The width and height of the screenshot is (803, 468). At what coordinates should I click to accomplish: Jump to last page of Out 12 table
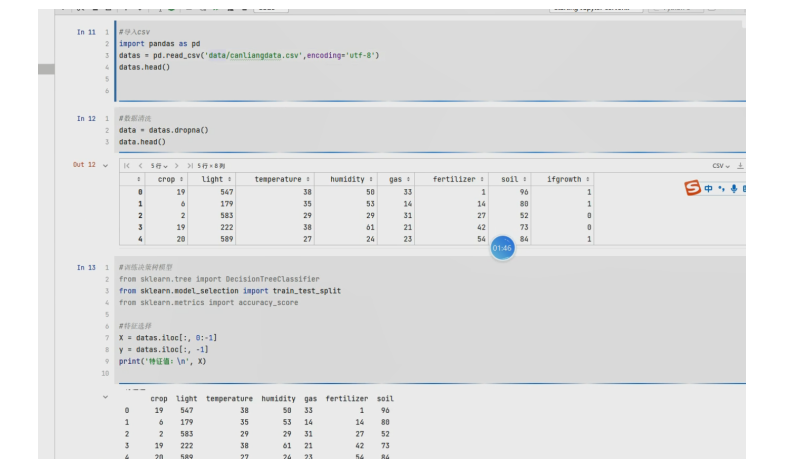coord(190,166)
